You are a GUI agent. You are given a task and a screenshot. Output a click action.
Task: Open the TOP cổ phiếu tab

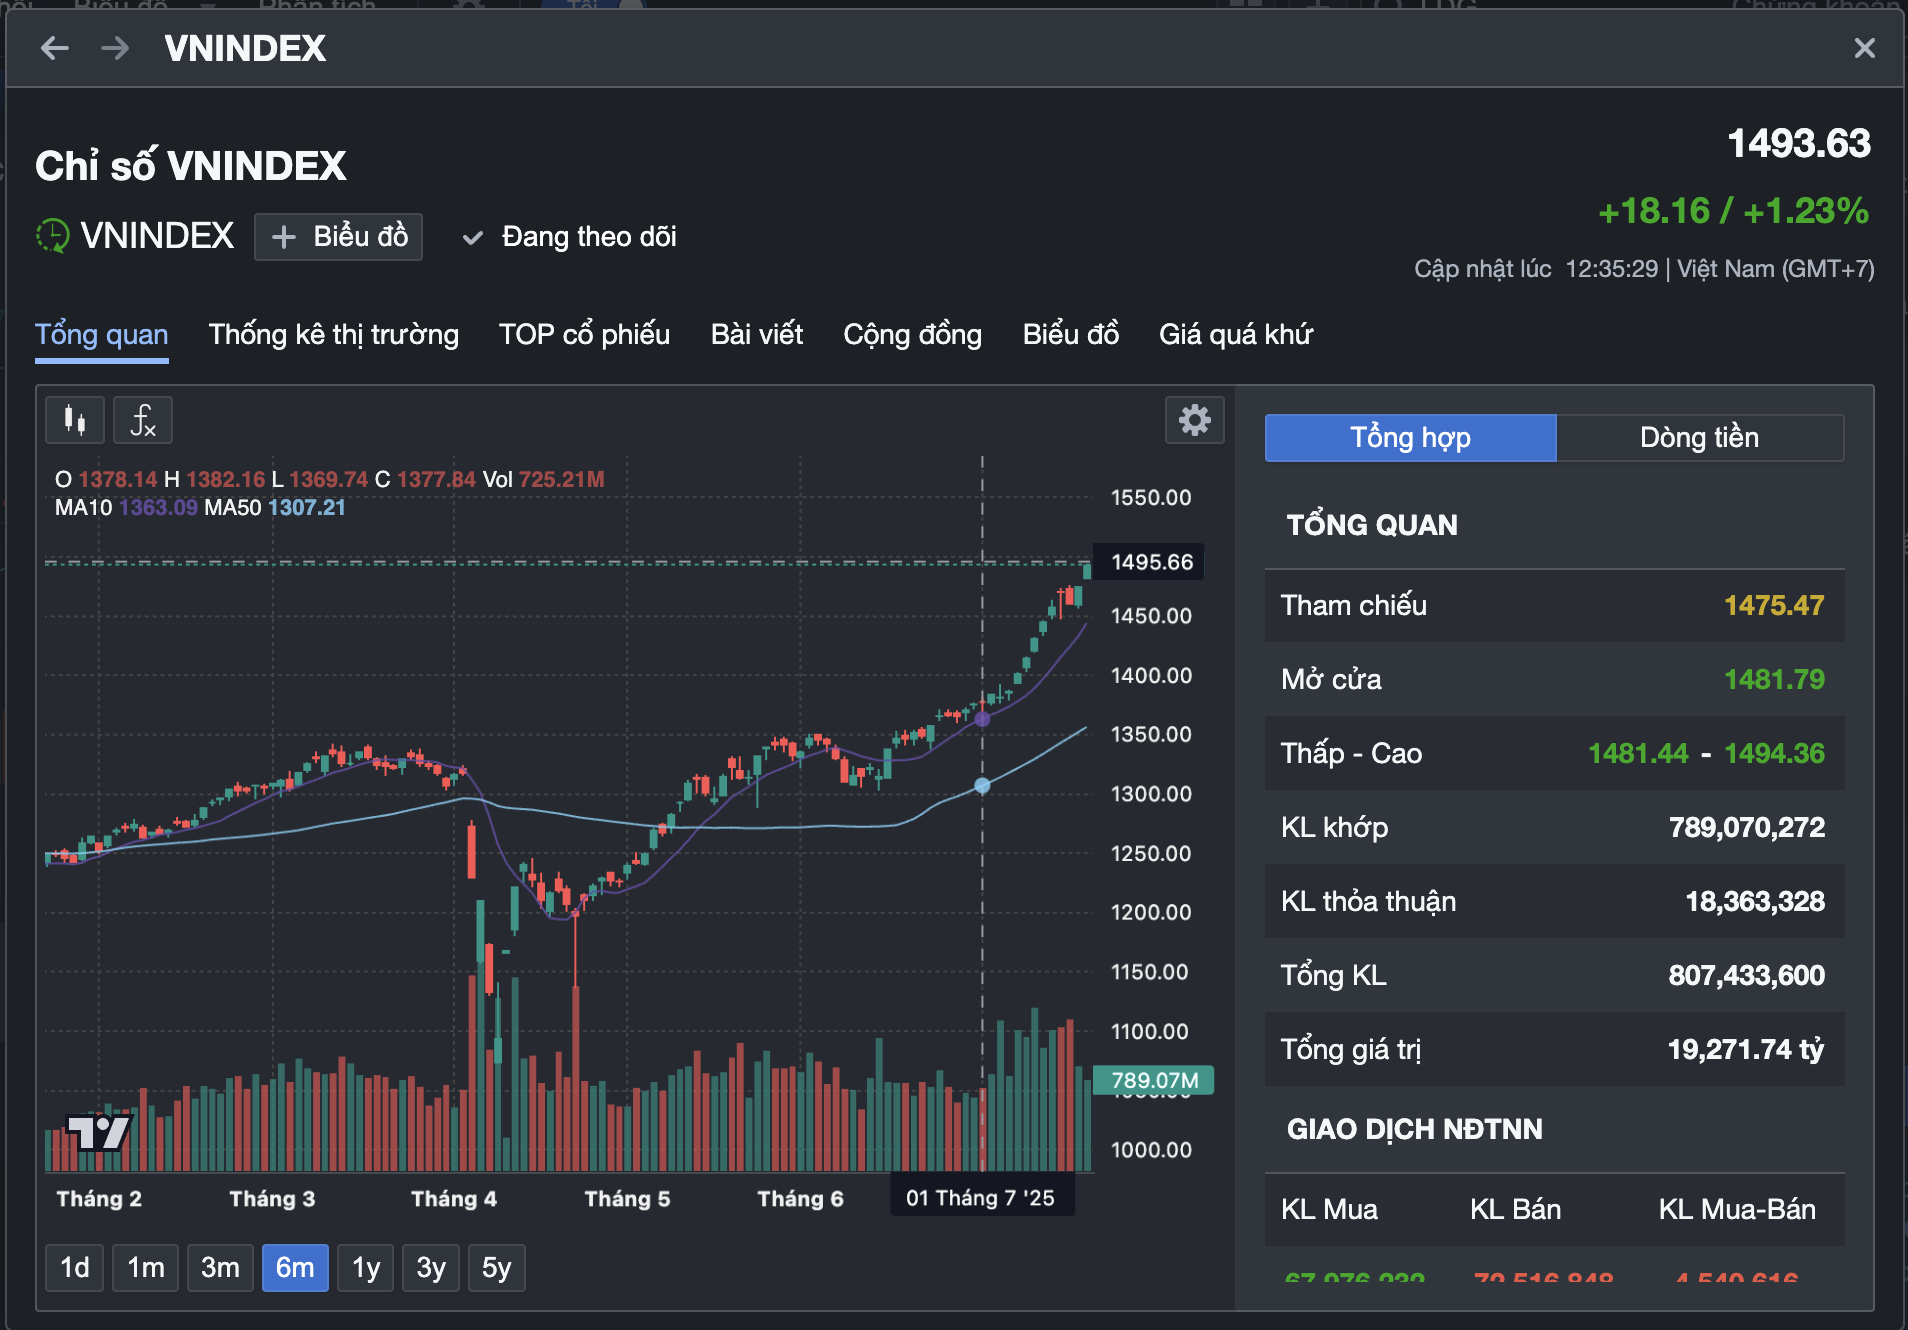[584, 335]
